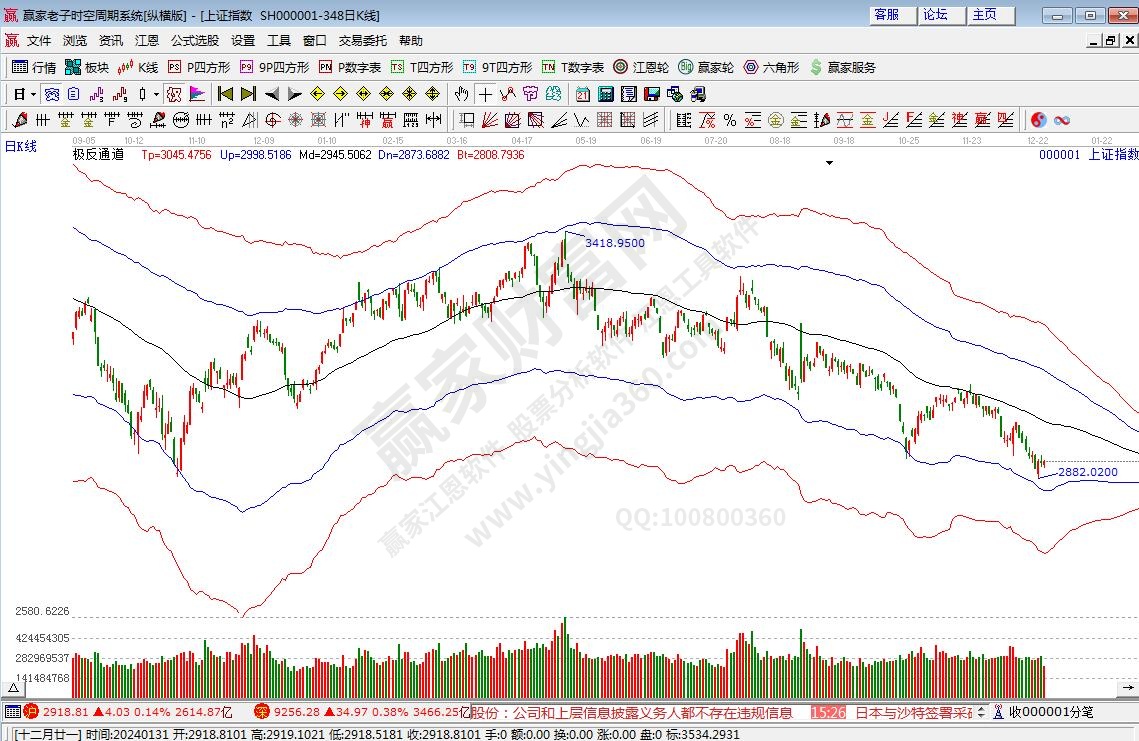Open the candlestick style dropdown arrow

point(156,94)
